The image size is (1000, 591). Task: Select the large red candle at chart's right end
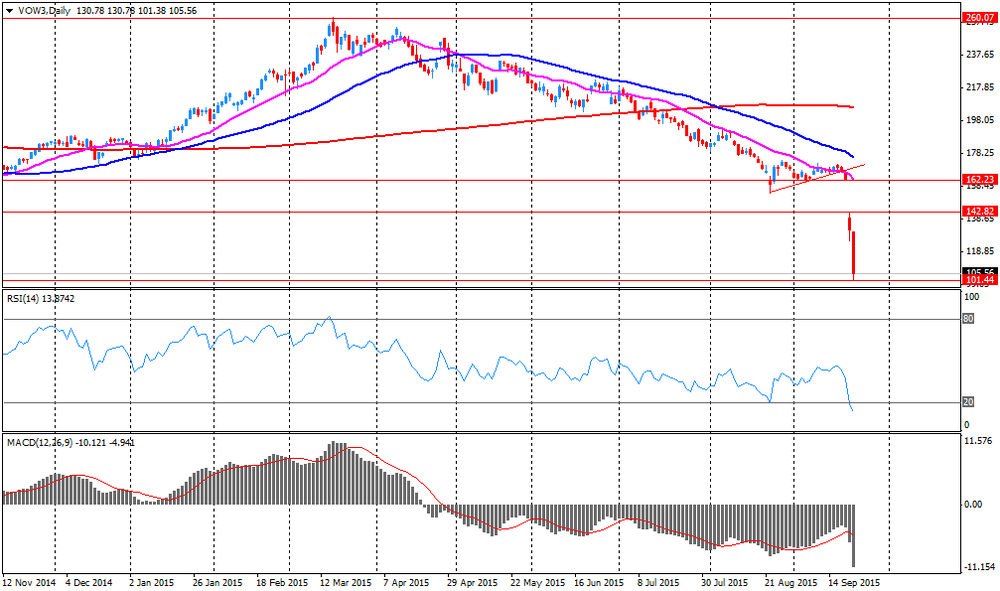[853, 255]
